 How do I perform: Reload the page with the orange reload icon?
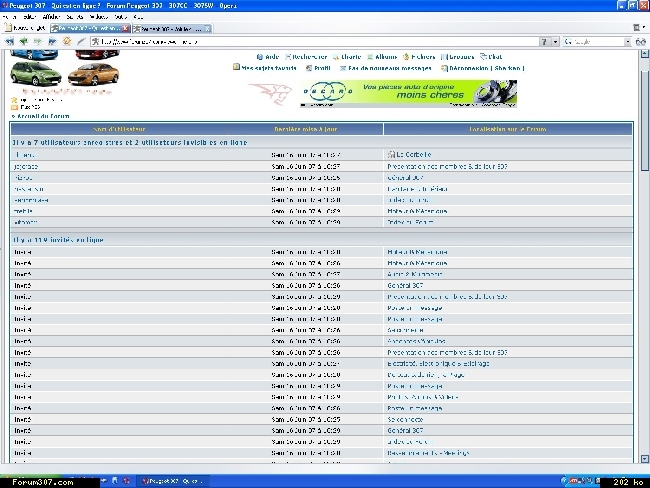pyautogui.click(x=66, y=41)
